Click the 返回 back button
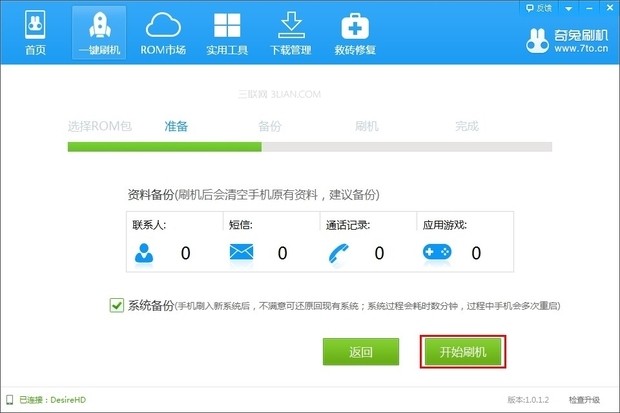The width and height of the screenshot is (620, 413). click(x=361, y=352)
